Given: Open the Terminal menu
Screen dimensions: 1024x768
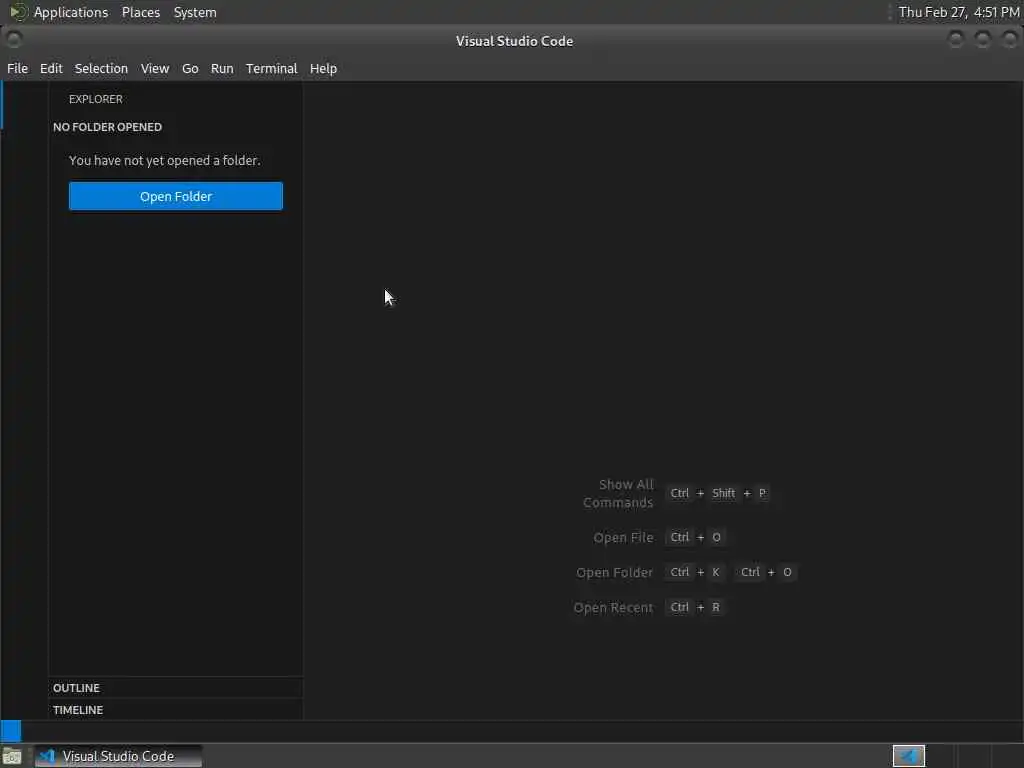Looking at the screenshot, I should (x=272, y=69).
